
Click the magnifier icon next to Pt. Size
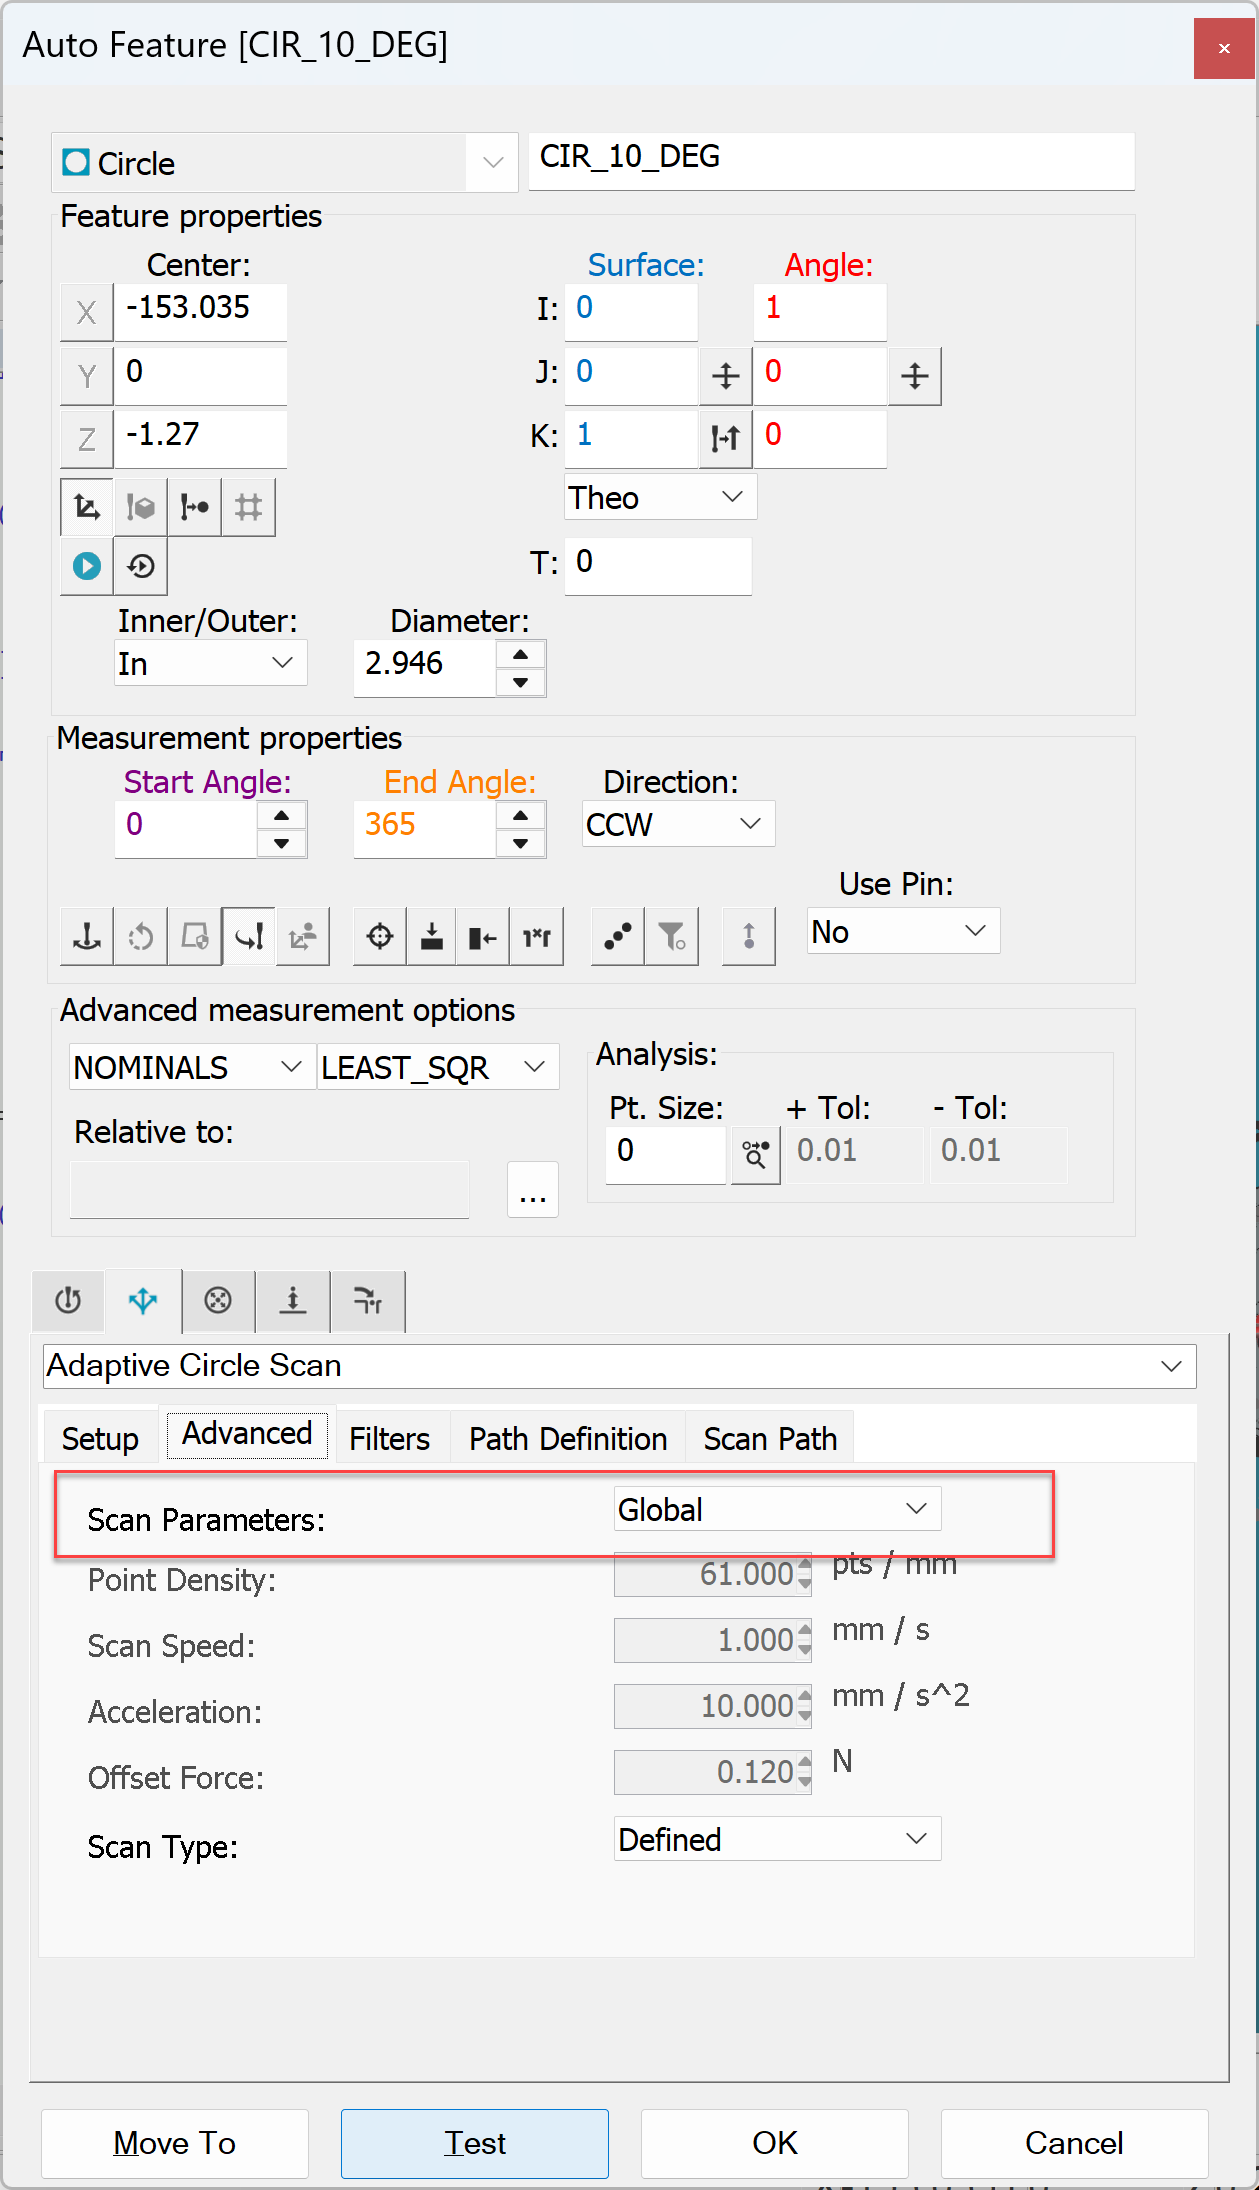[x=755, y=1155]
